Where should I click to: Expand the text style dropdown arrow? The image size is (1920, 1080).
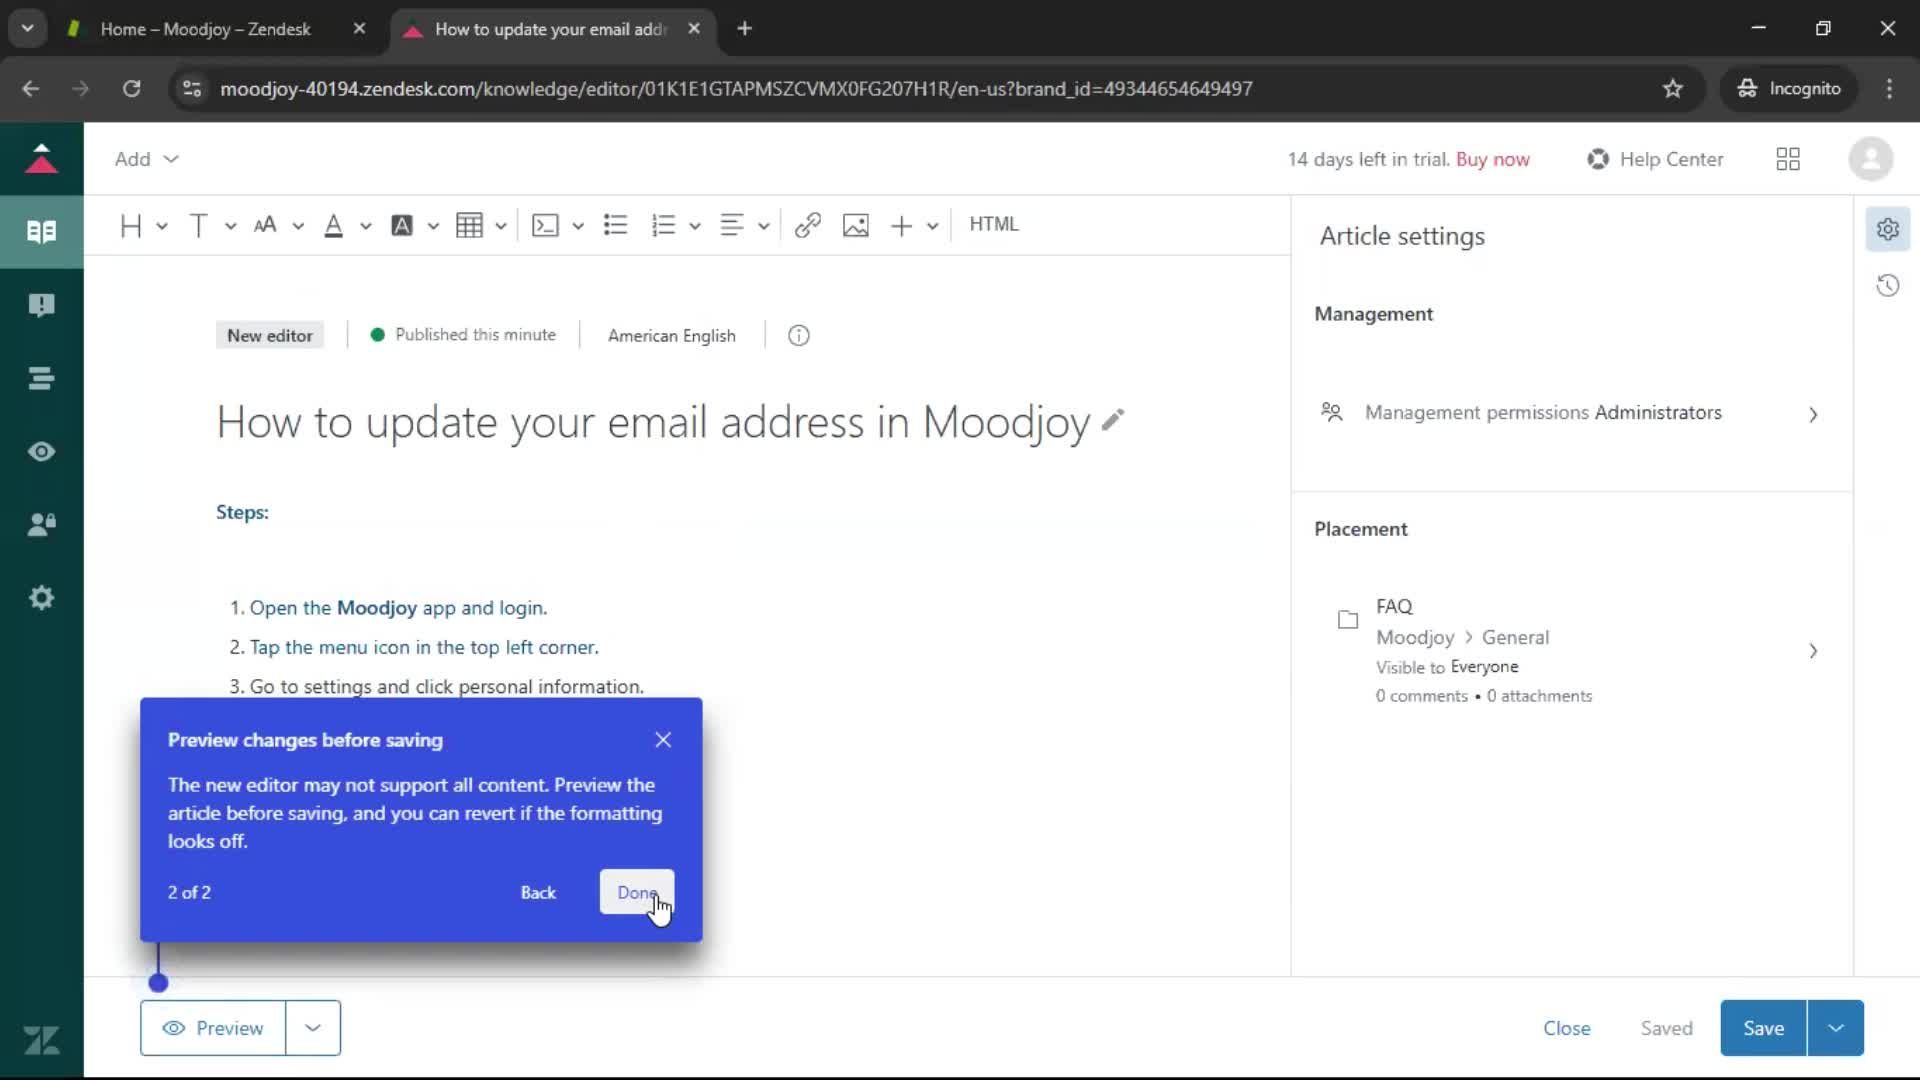click(x=230, y=227)
